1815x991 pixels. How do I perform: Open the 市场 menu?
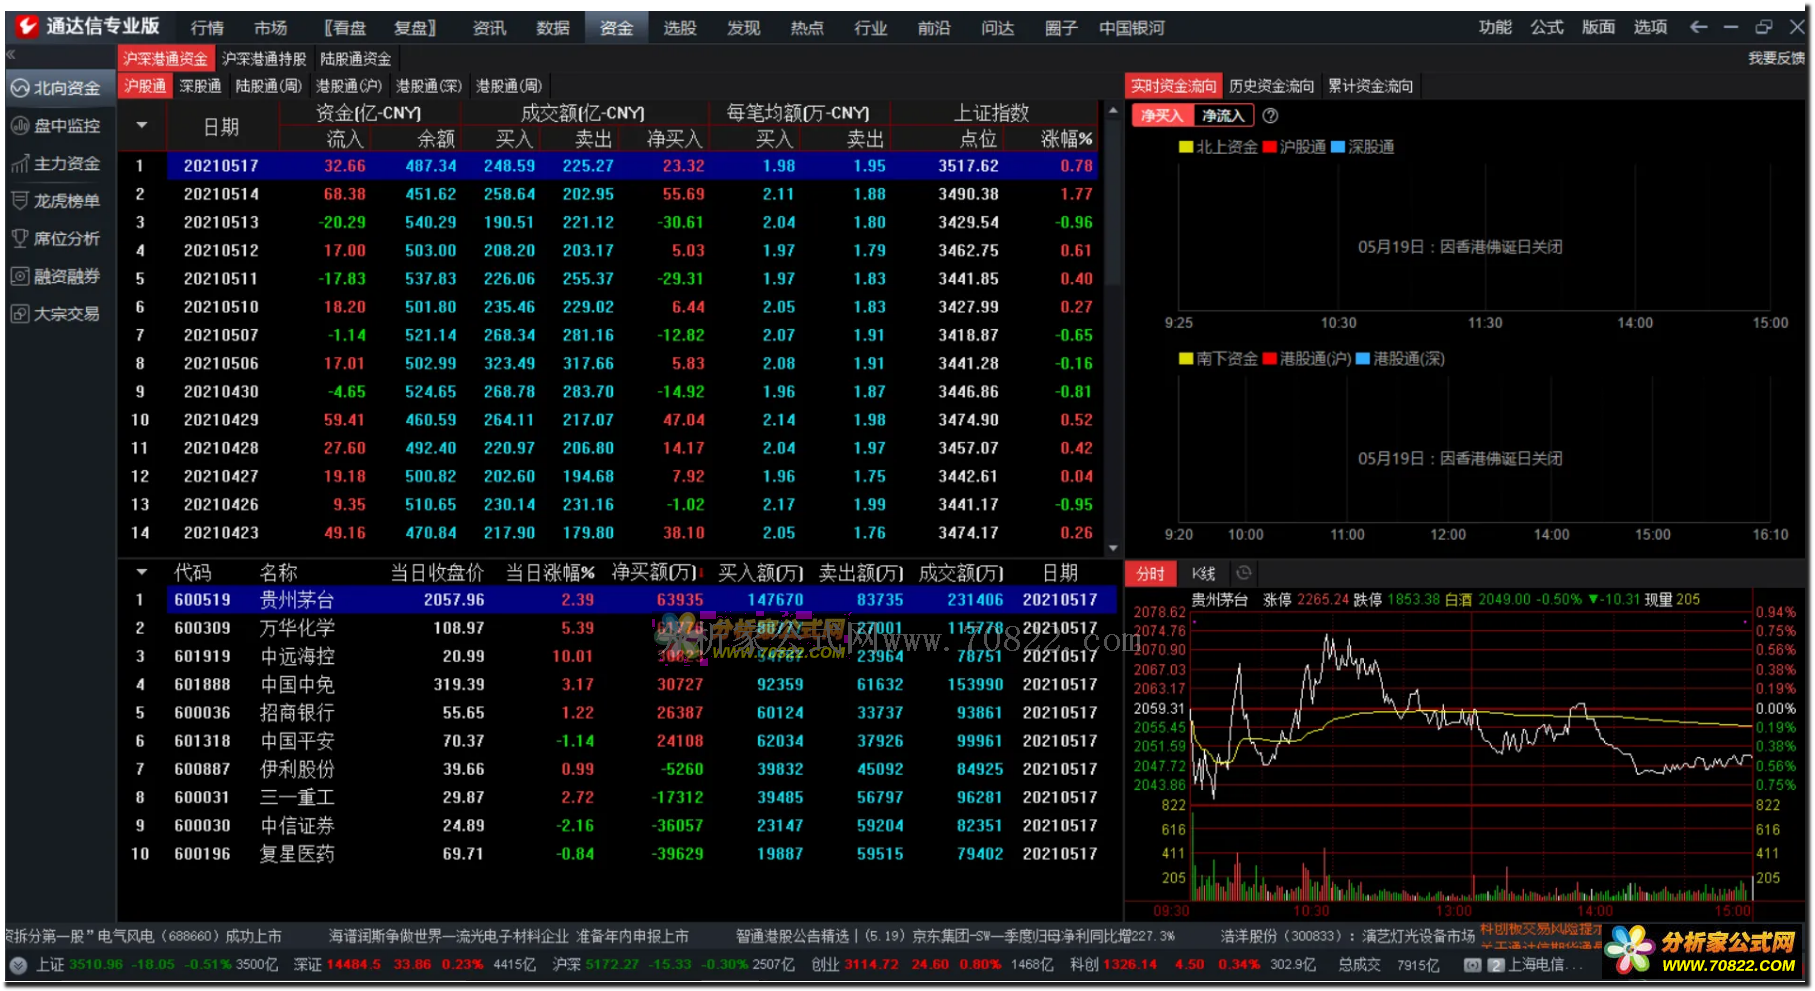(270, 28)
